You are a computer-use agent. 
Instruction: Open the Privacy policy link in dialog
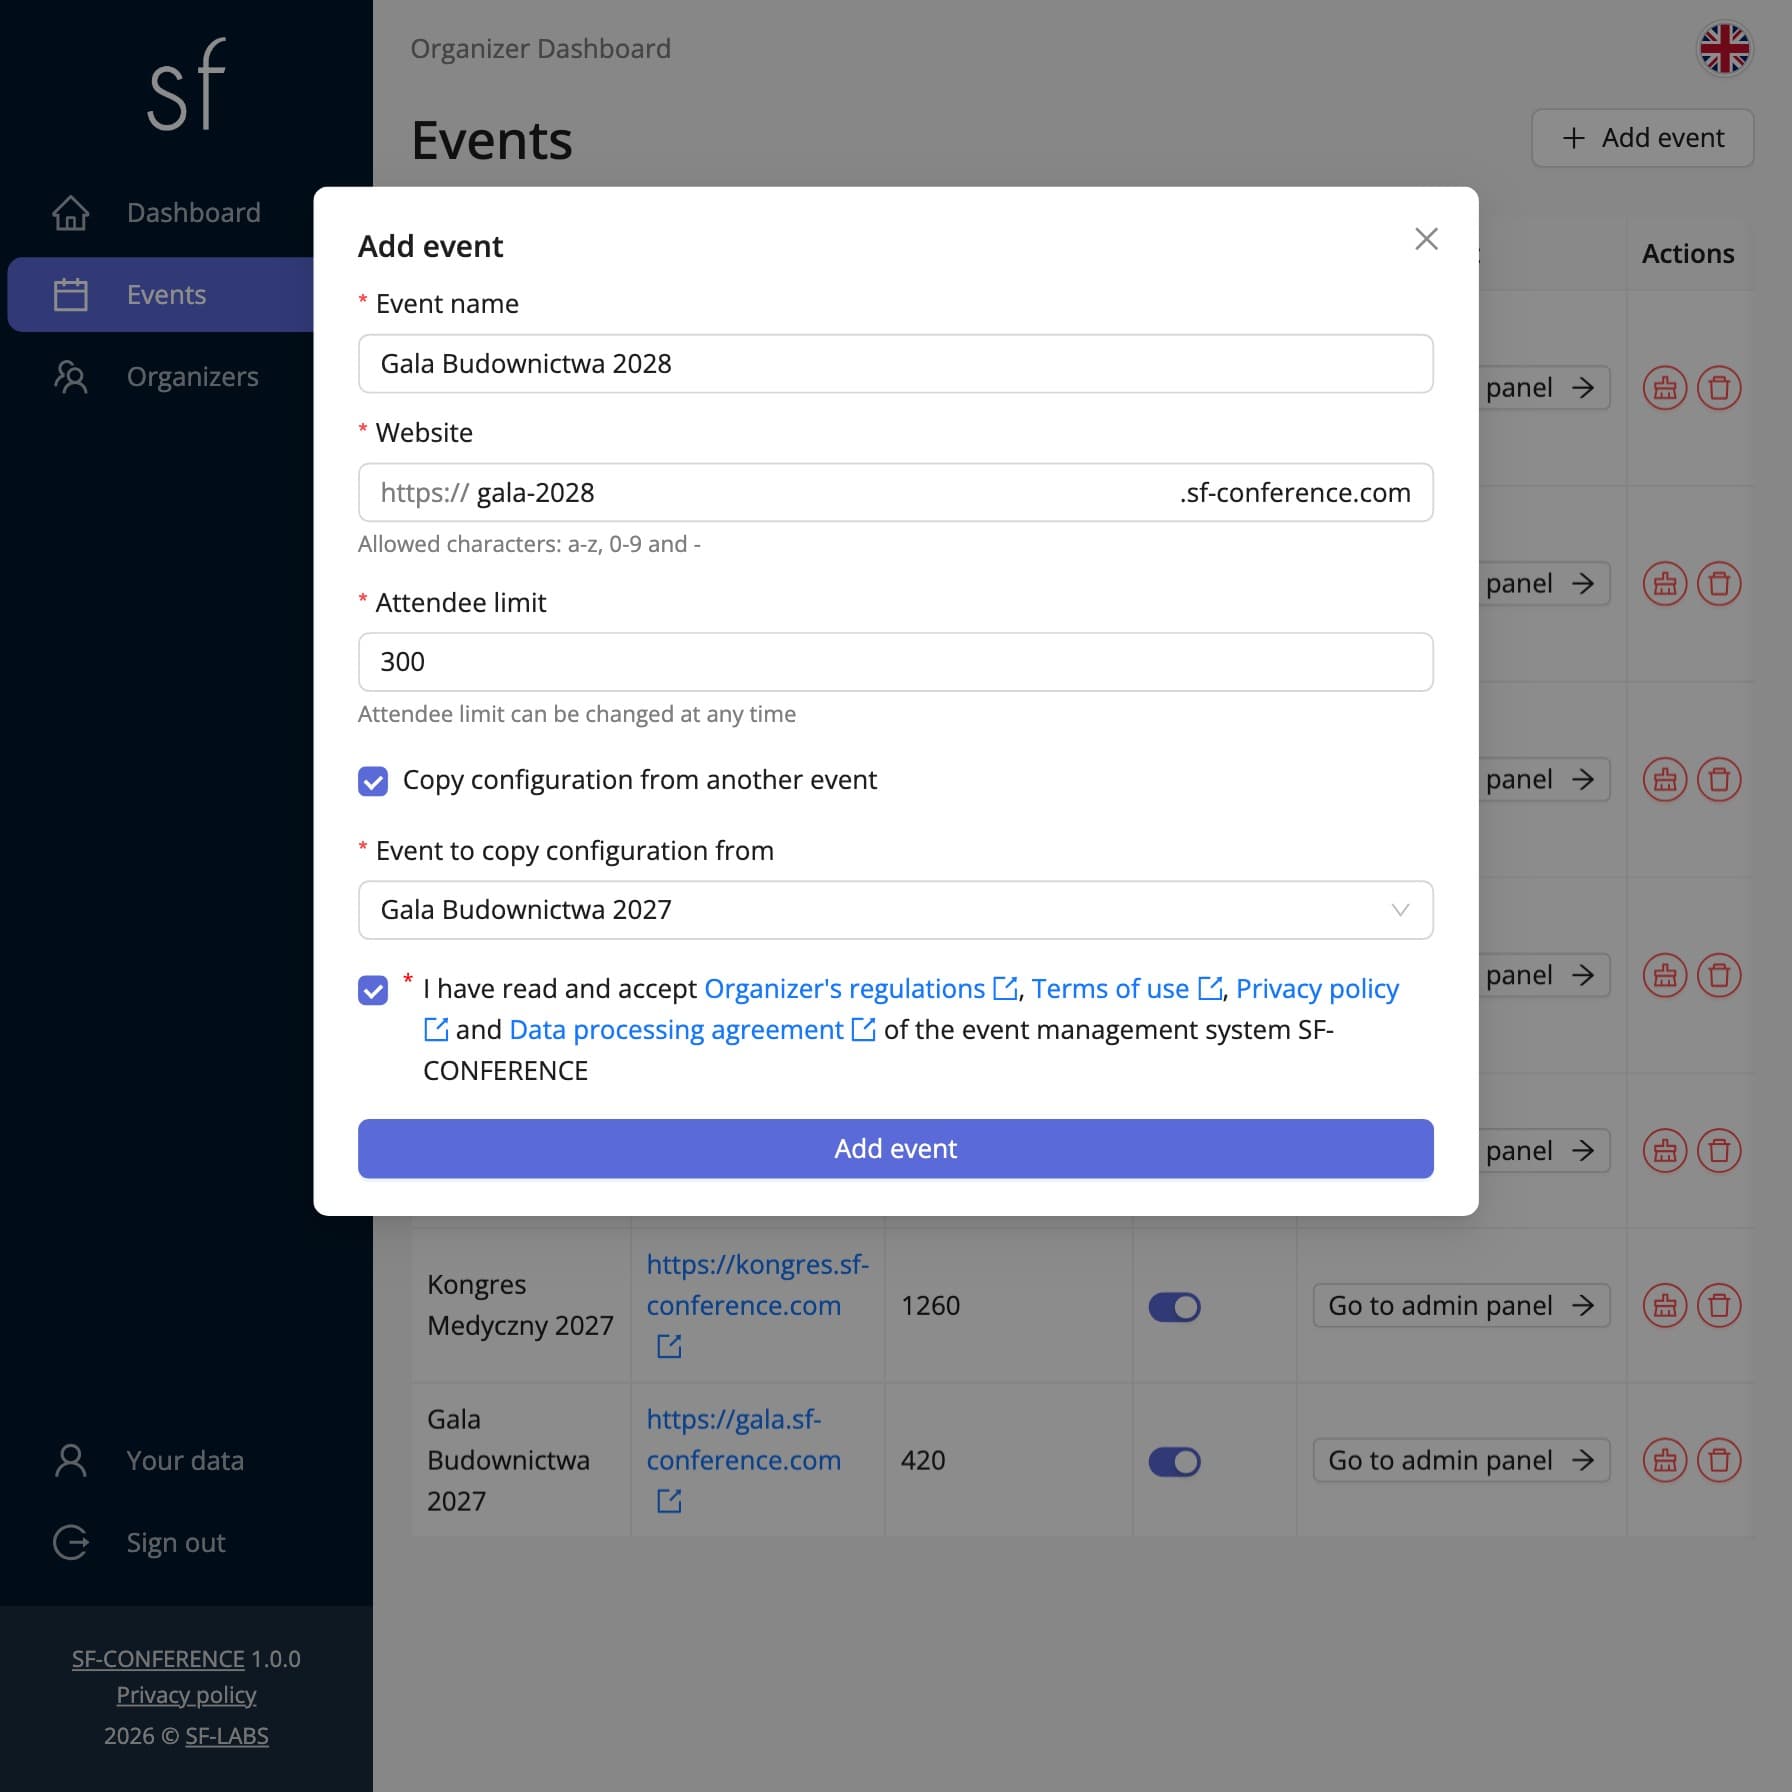pyautogui.click(x=1317, y=989)
